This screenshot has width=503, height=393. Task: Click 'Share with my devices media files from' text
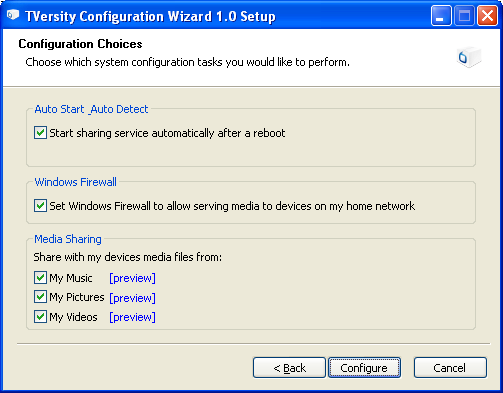[x=128, y=257]
